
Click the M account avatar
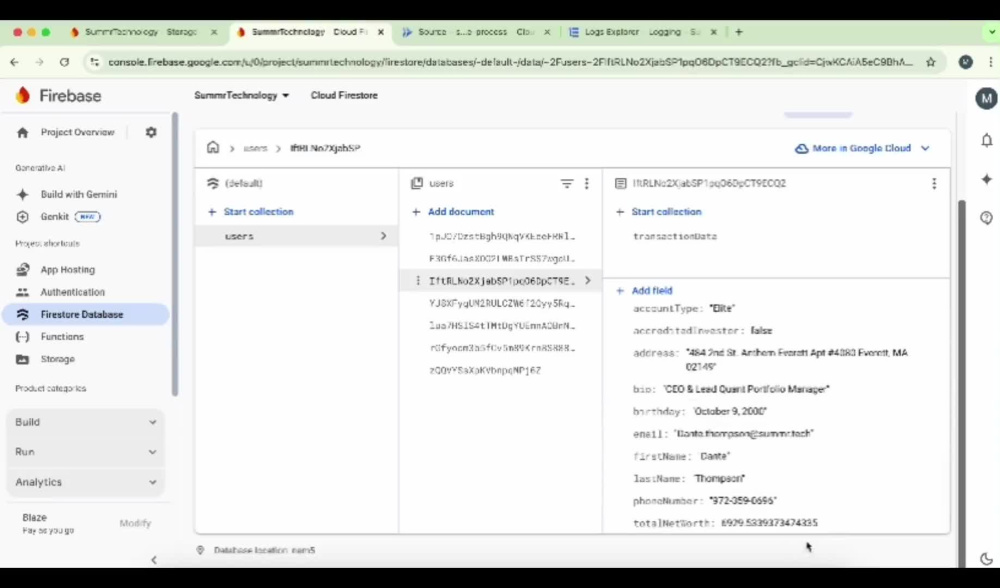click(987, 98)
